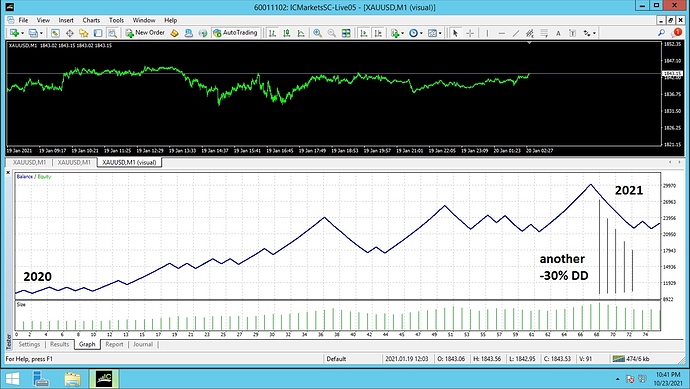The height and width of the screenshot is (389, 690).
Task: Tile chart windows icon
Action: [346, 33]
